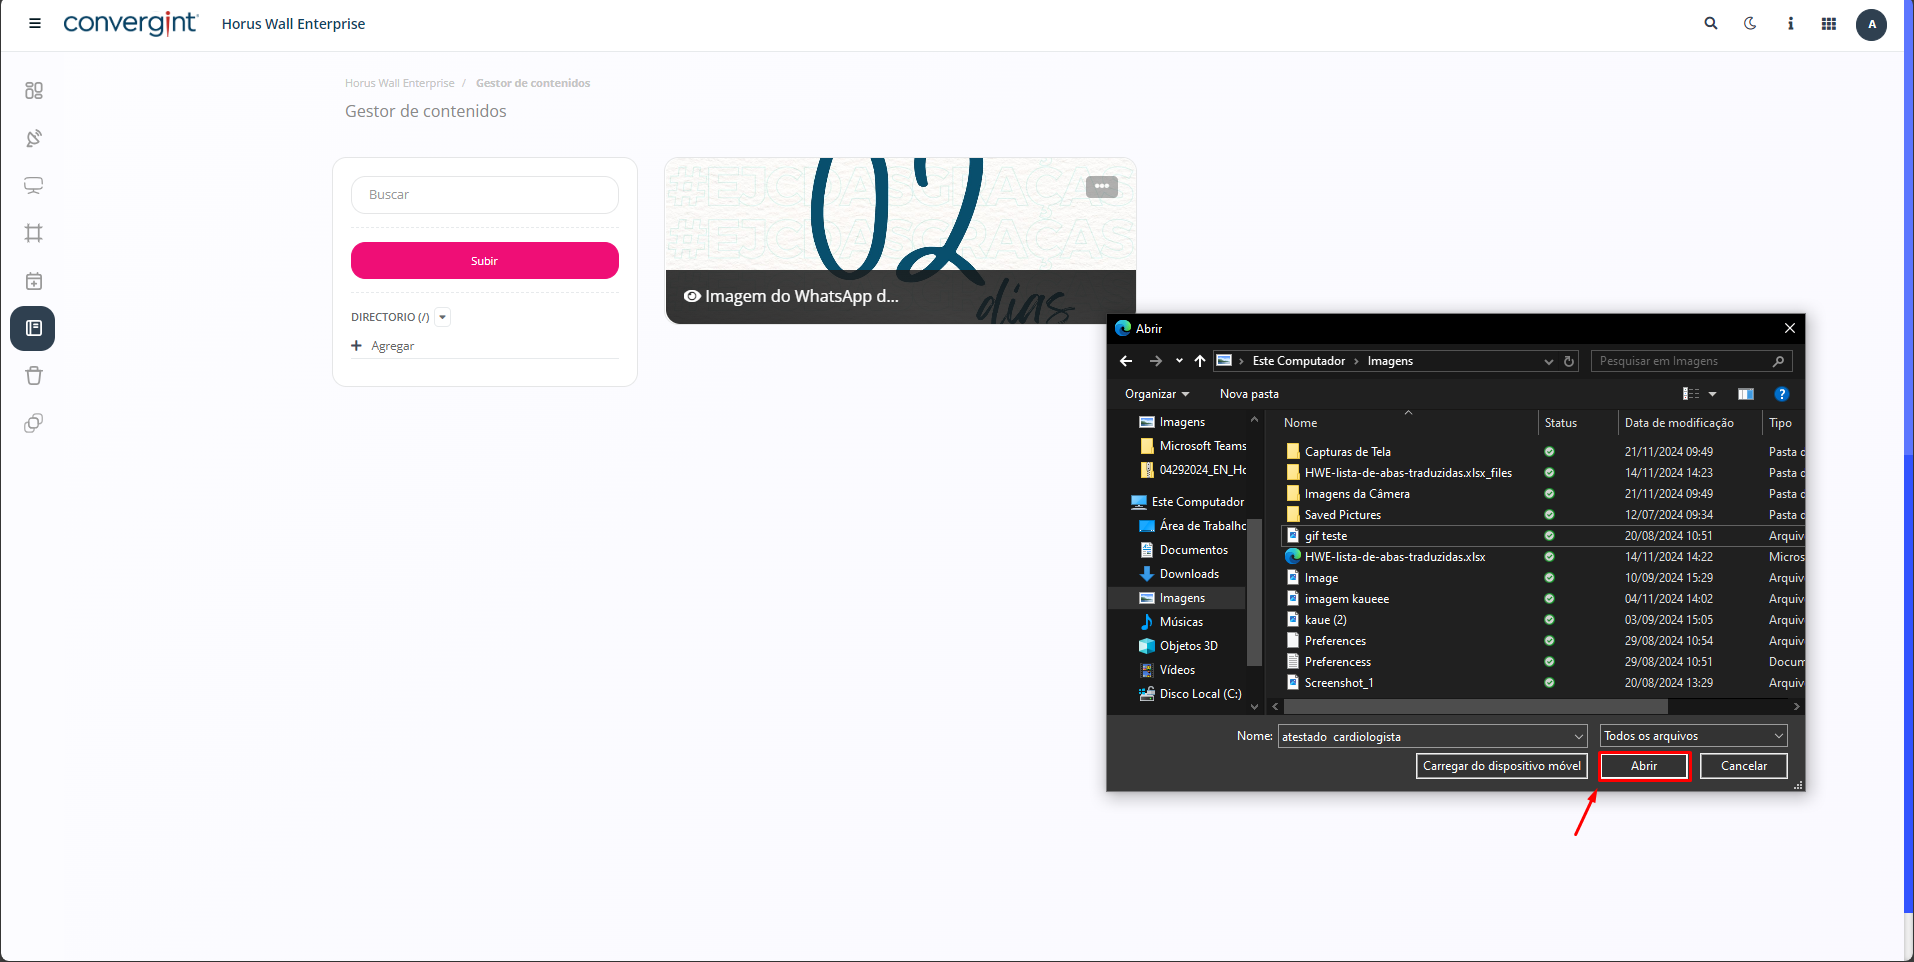This screenshot has height=962, width=1914.
Task: Click Nova pasta in the dialog toolbar
Action: click(1249, 394)
